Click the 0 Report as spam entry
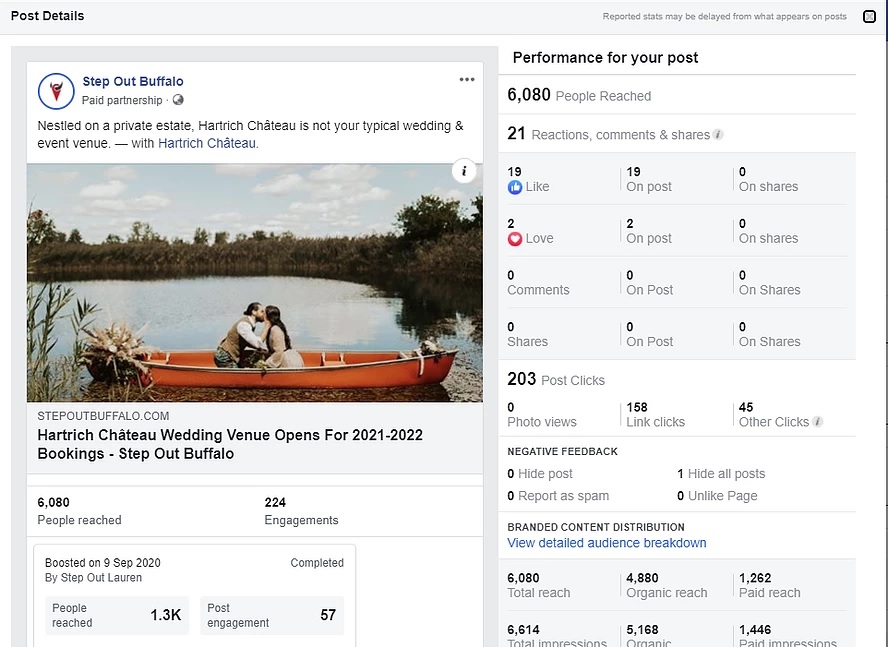Screen dimensions: 888x647 (x=558, y=496)
